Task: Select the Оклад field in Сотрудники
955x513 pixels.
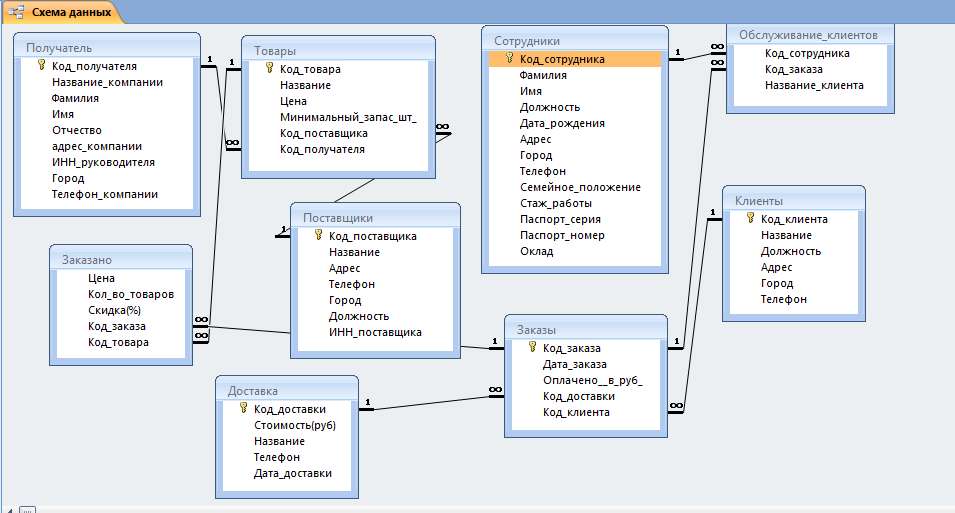Action: coord(536,251)
